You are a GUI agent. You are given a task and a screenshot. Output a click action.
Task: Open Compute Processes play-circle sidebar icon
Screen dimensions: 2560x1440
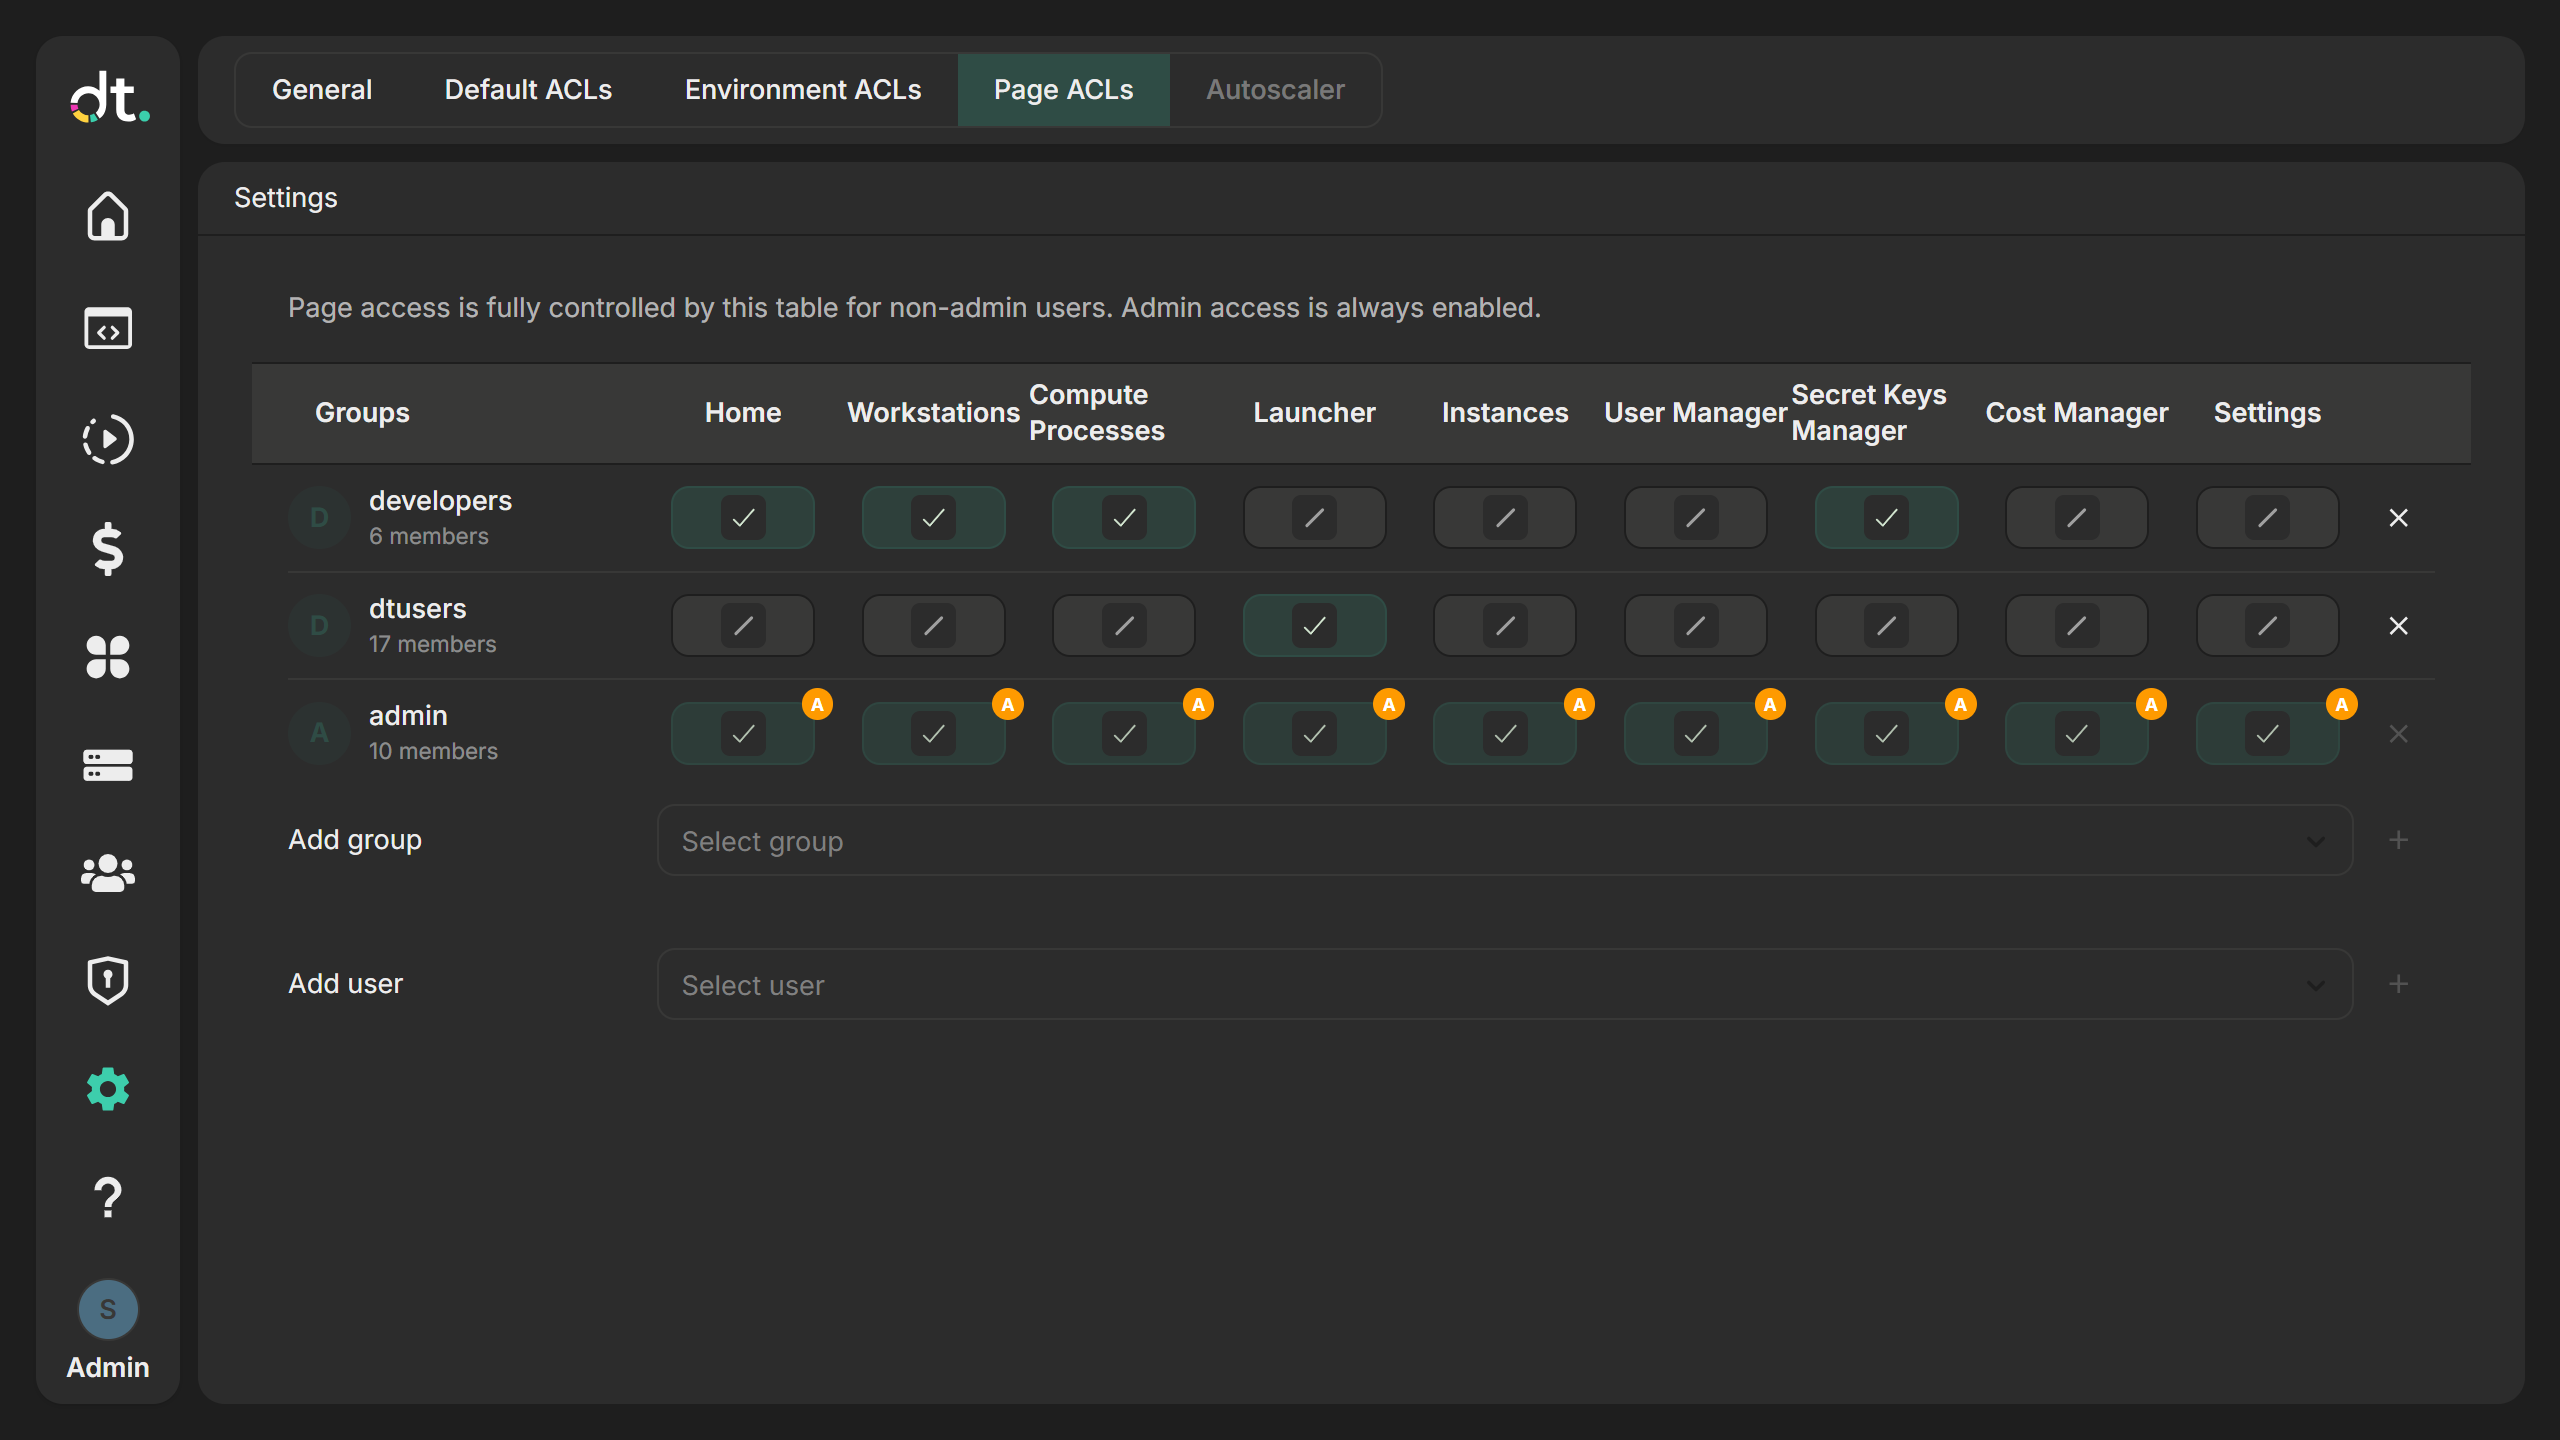point(108,439)
